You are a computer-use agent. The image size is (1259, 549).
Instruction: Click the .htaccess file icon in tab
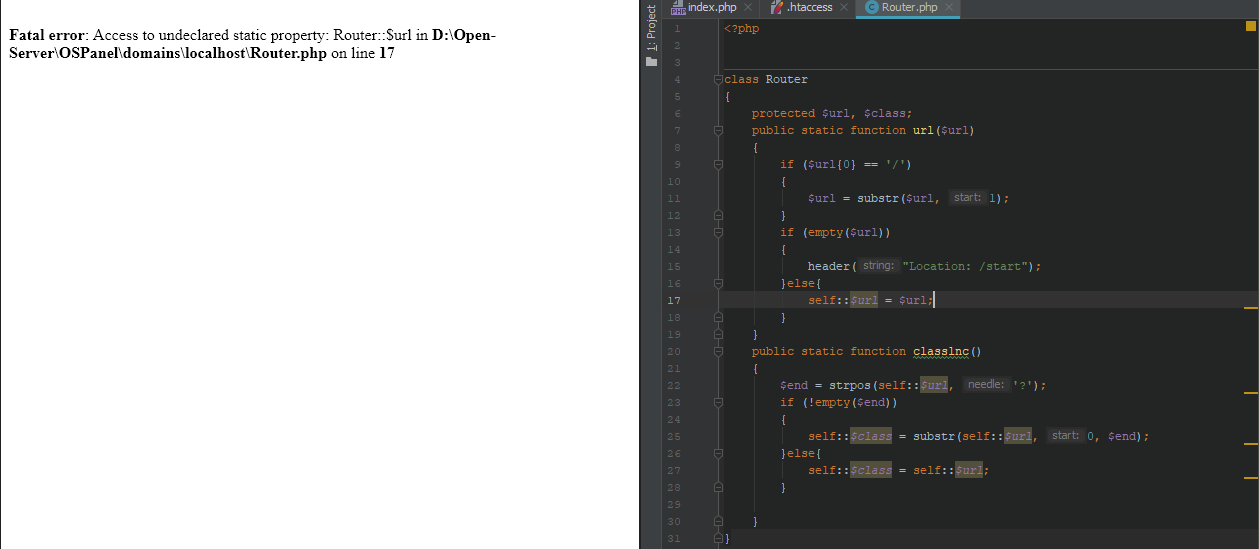click(x=776, y=8)
